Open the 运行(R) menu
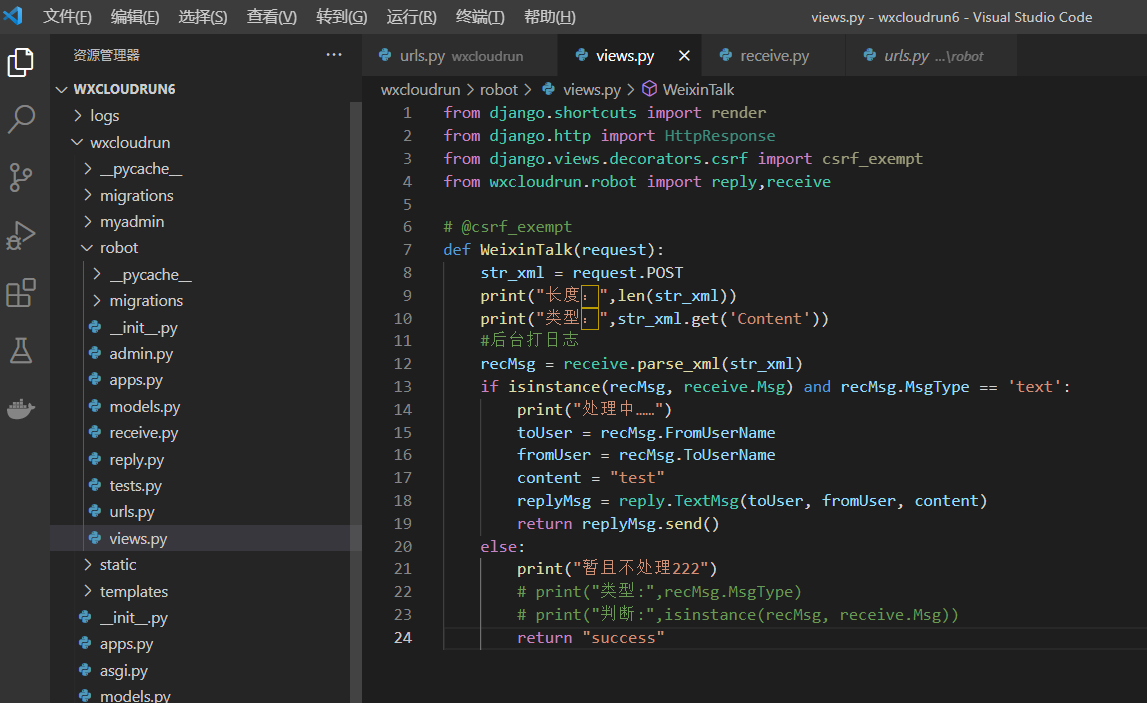The width and height of the screenshot is (1147, 703). 411,17
